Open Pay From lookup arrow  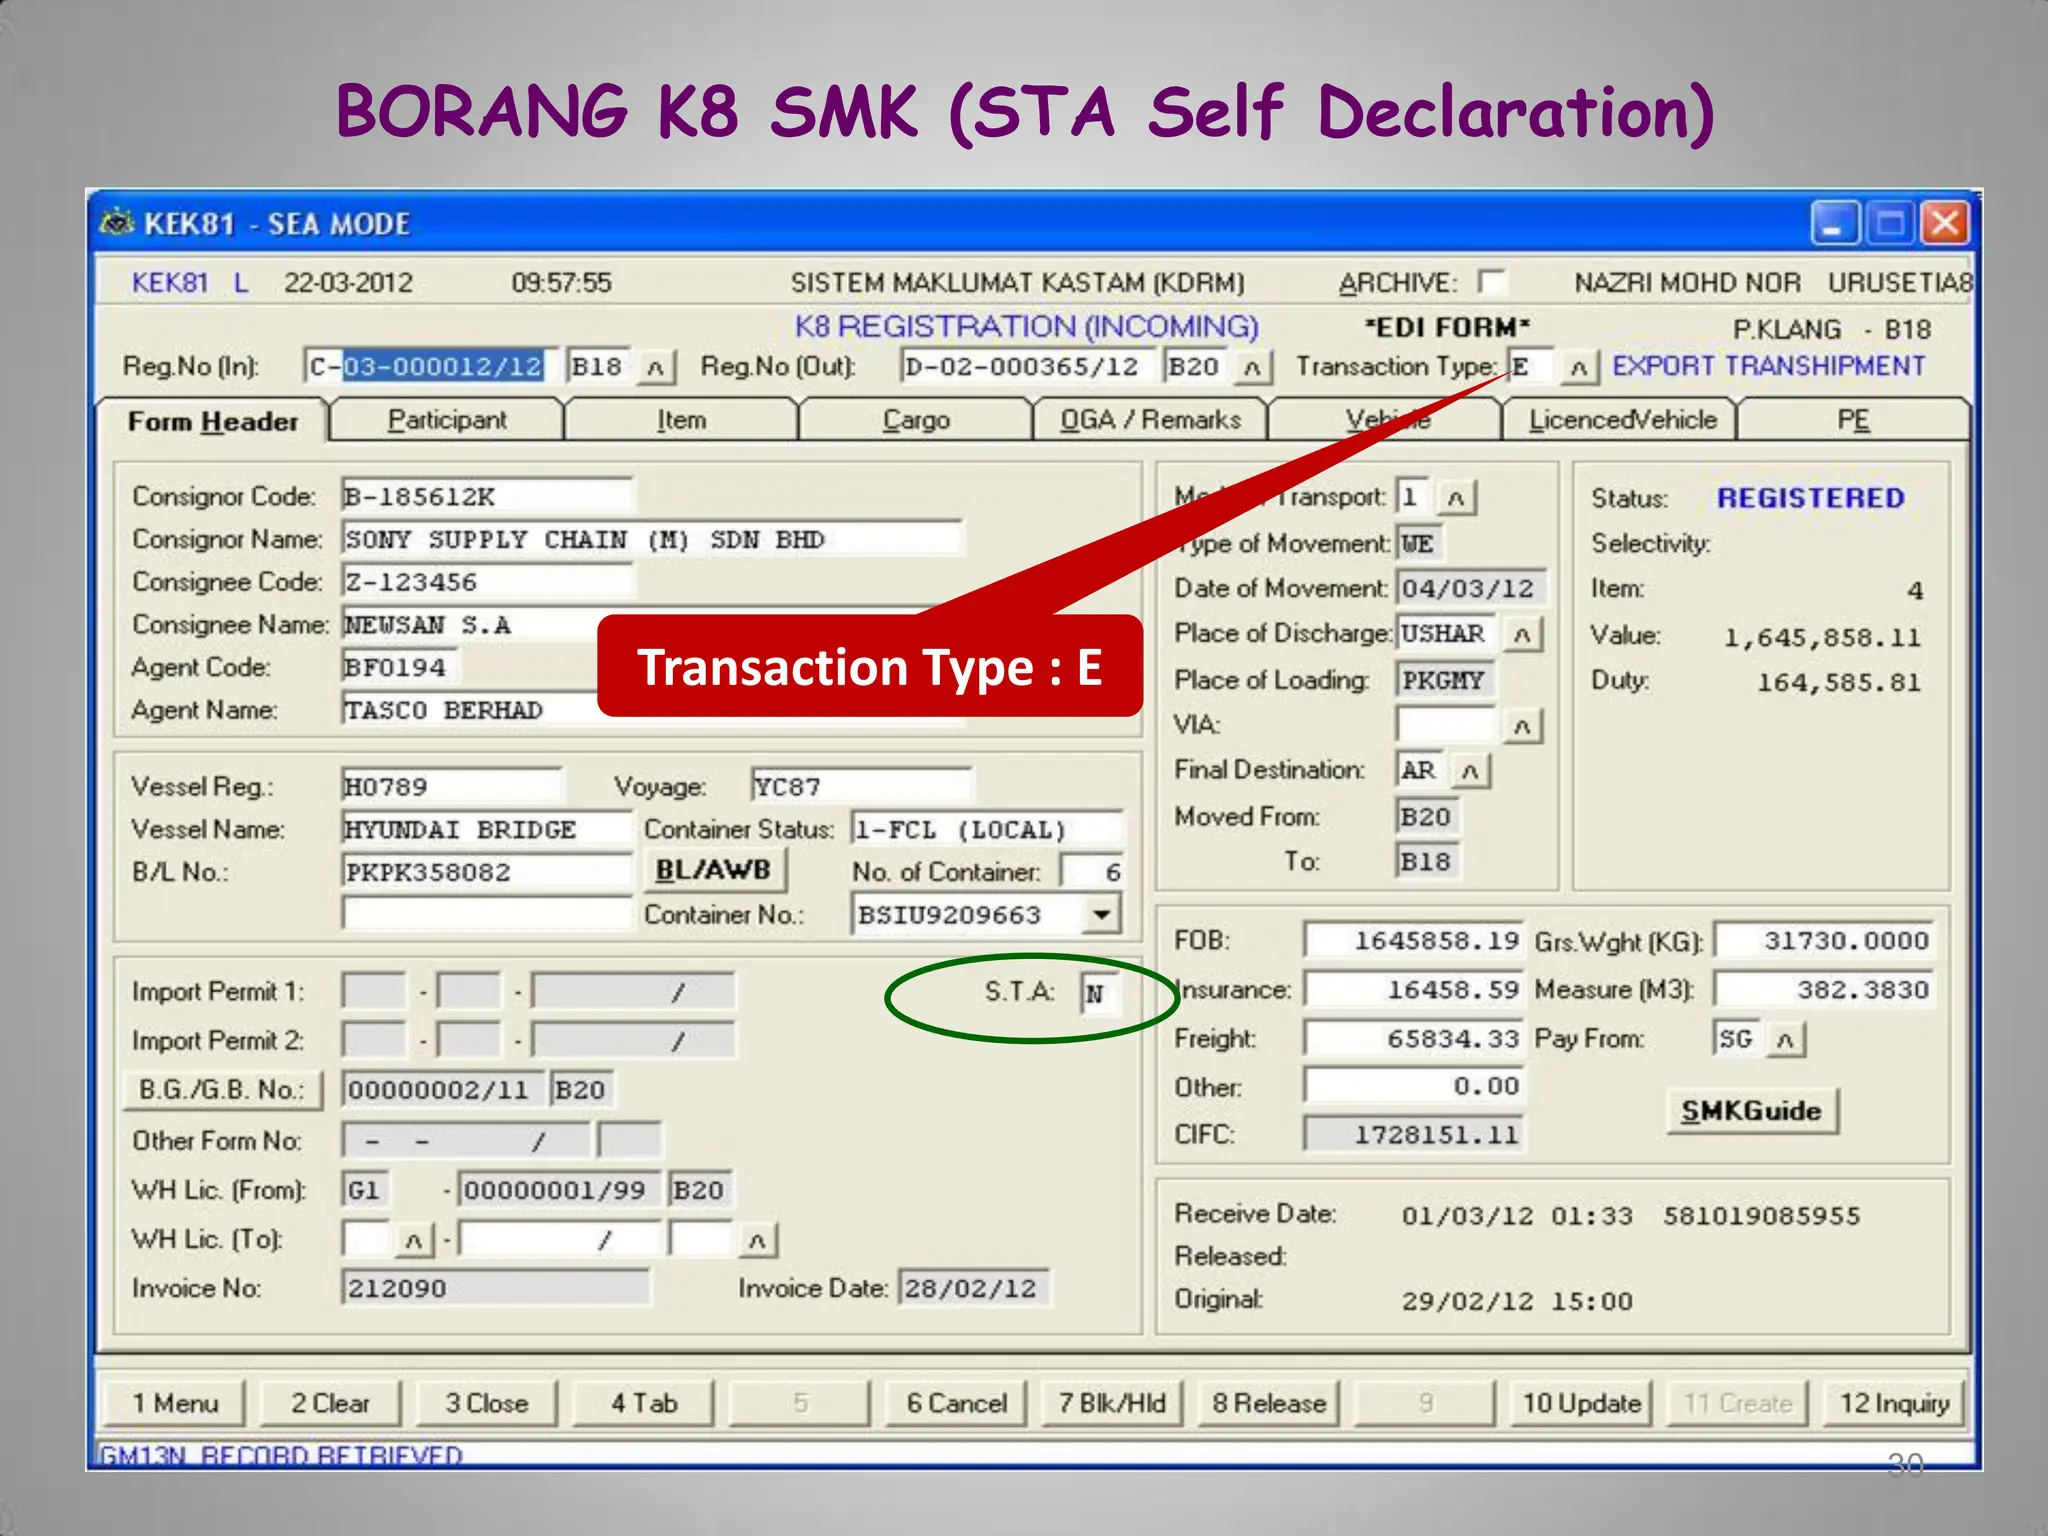click(x=1785, y=1039)
